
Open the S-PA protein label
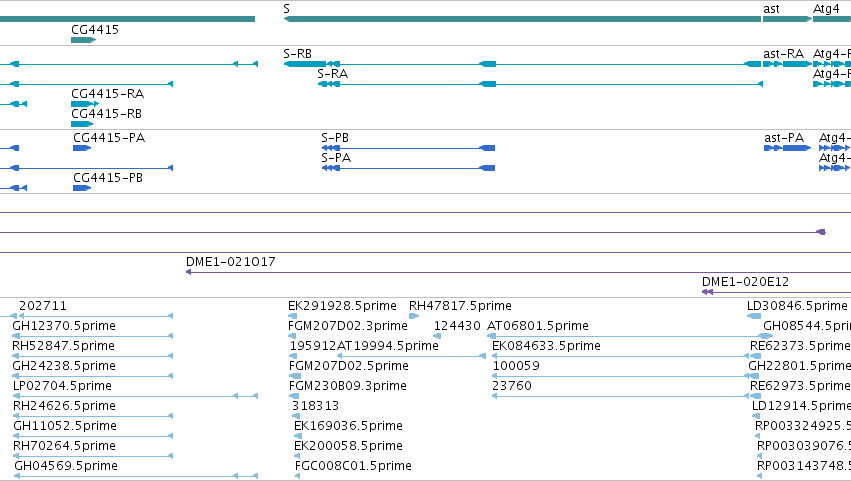(336, 158)
